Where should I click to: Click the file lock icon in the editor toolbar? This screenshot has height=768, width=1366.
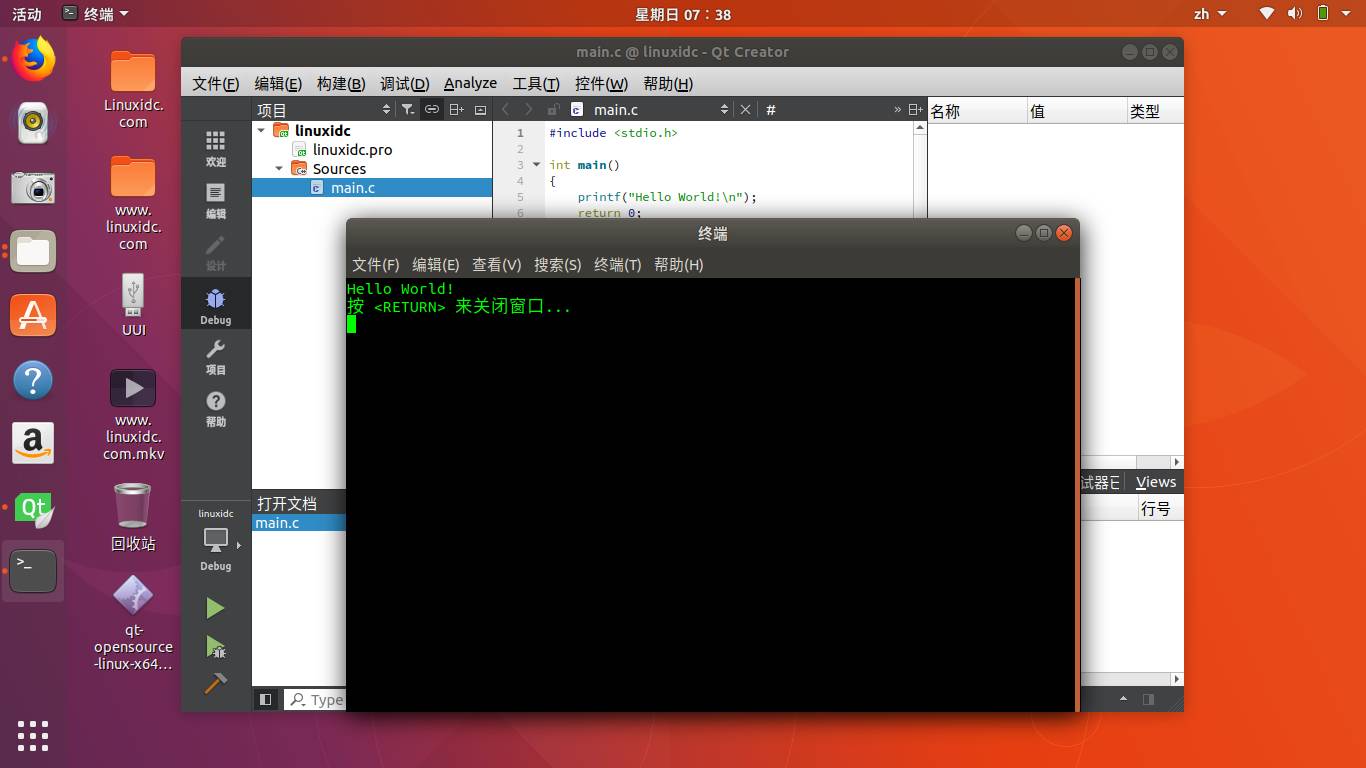[553, 109]
